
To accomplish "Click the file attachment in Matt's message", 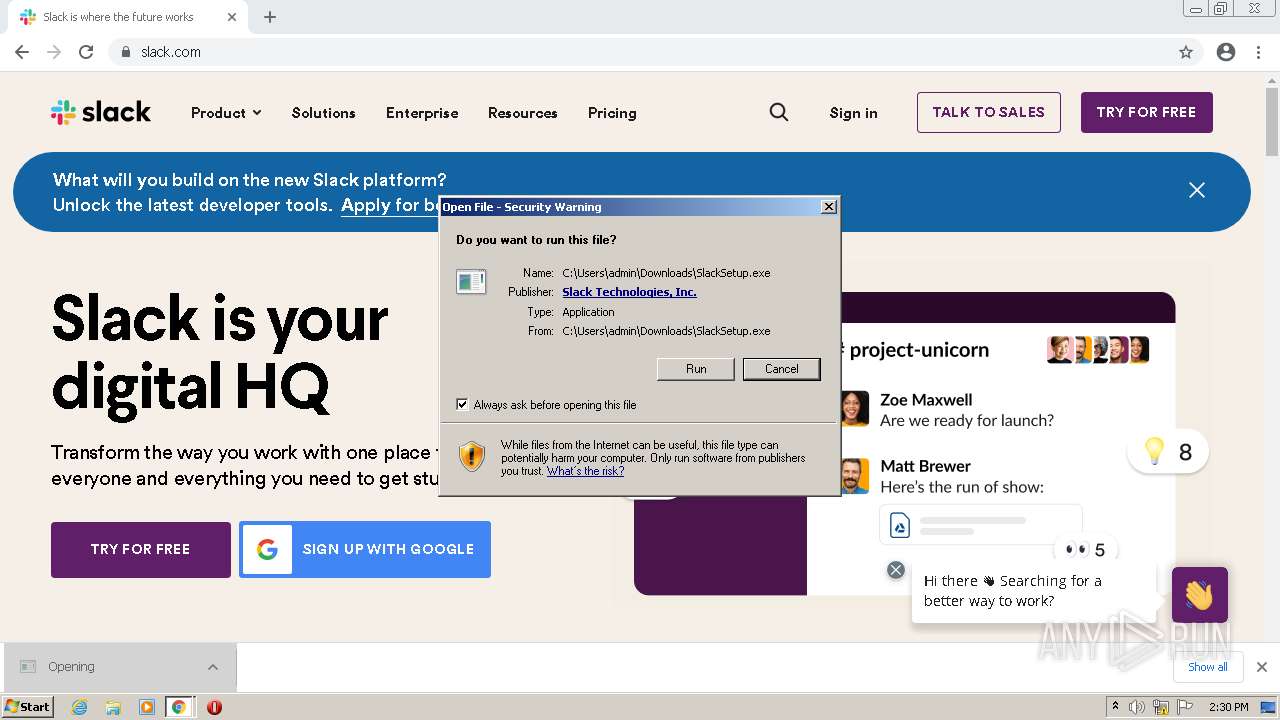I will click(x=980, y=525).
